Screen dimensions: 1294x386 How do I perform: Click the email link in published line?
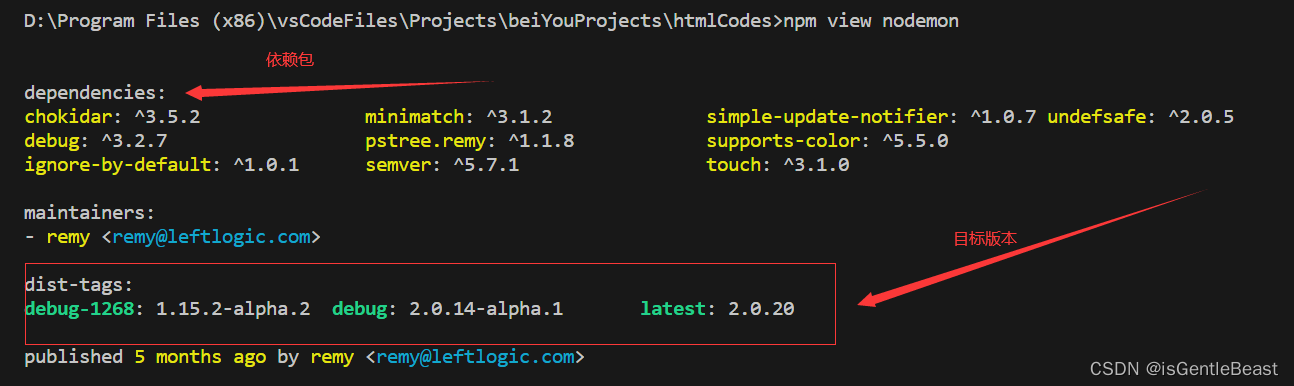(476, 357)
